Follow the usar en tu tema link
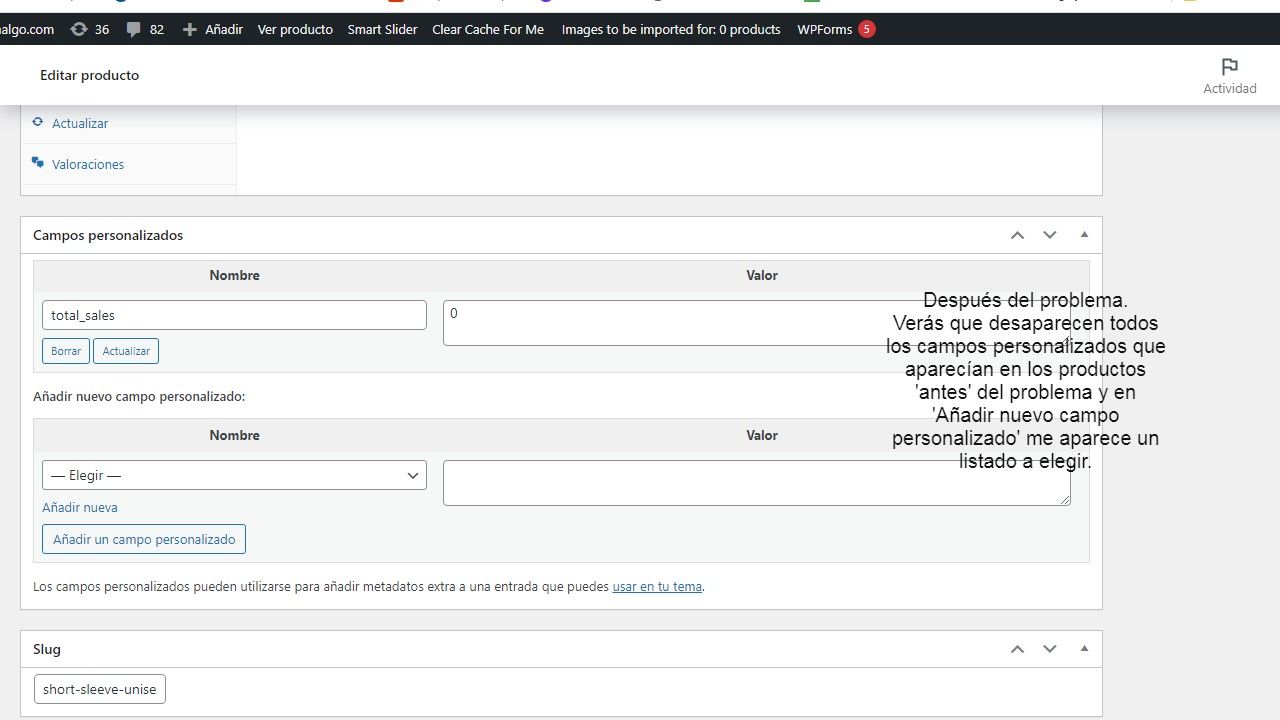The height and width of the screenshot is (720, 1280). (x=657, y=587)
